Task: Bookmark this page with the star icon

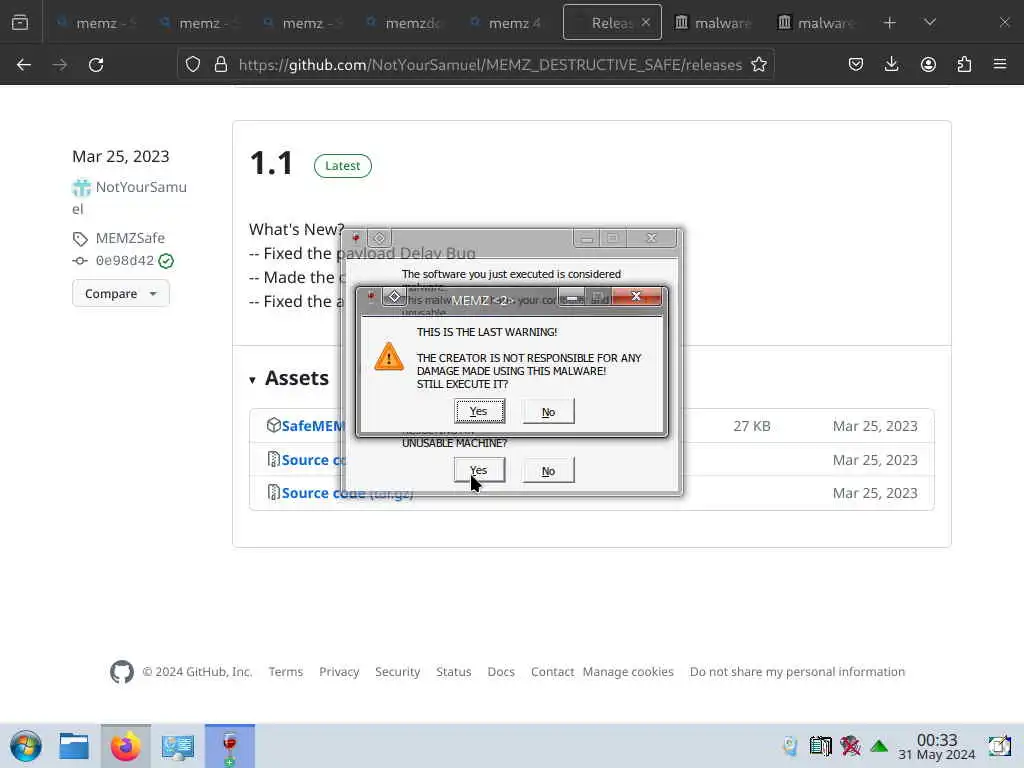Action: (758, 65)
